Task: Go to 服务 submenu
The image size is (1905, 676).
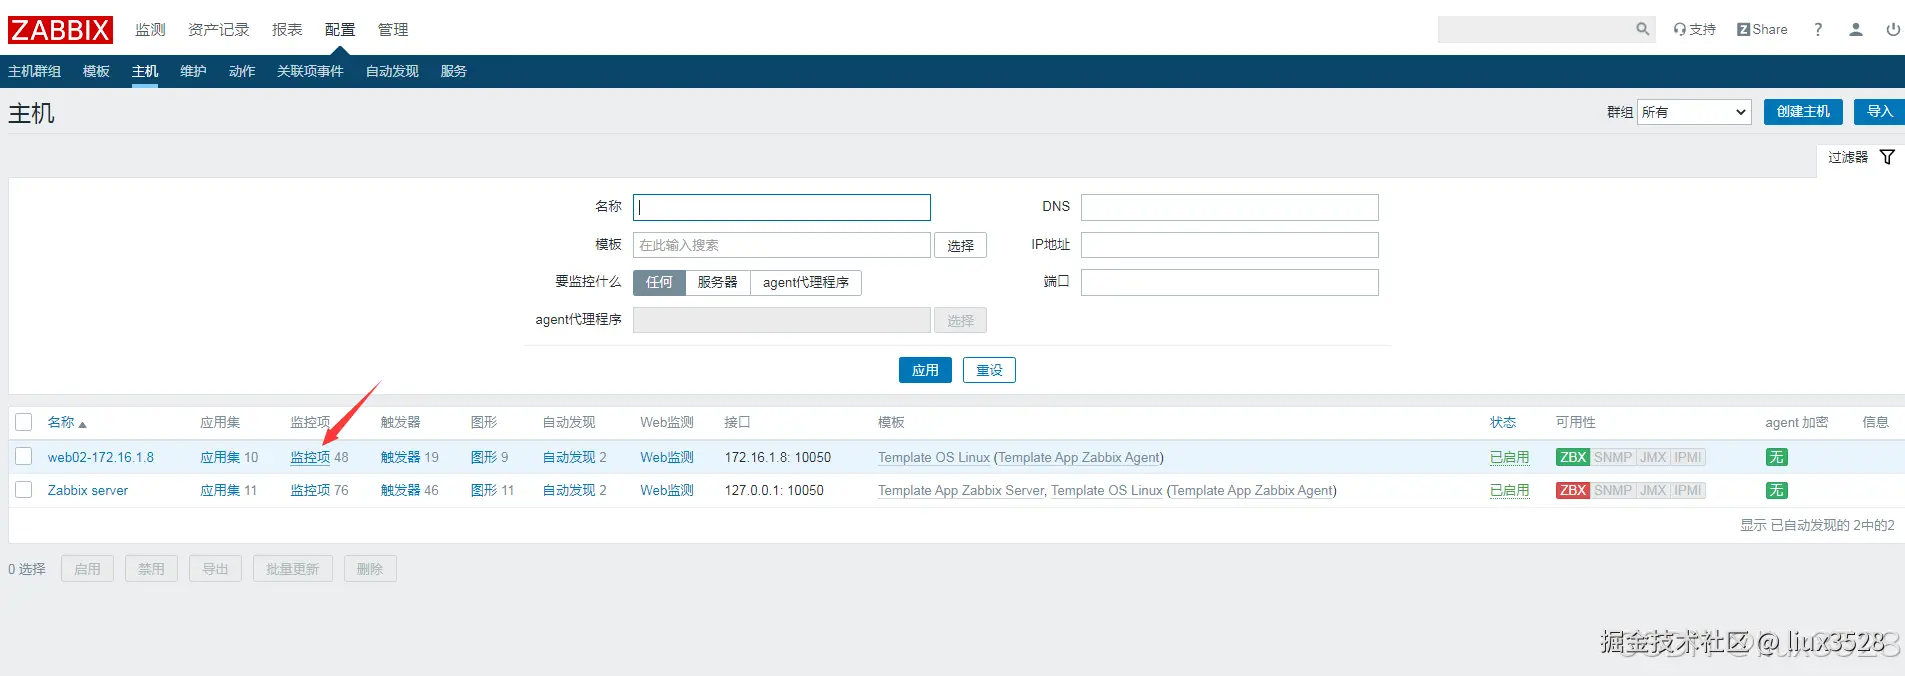Action: click(454, 71)
